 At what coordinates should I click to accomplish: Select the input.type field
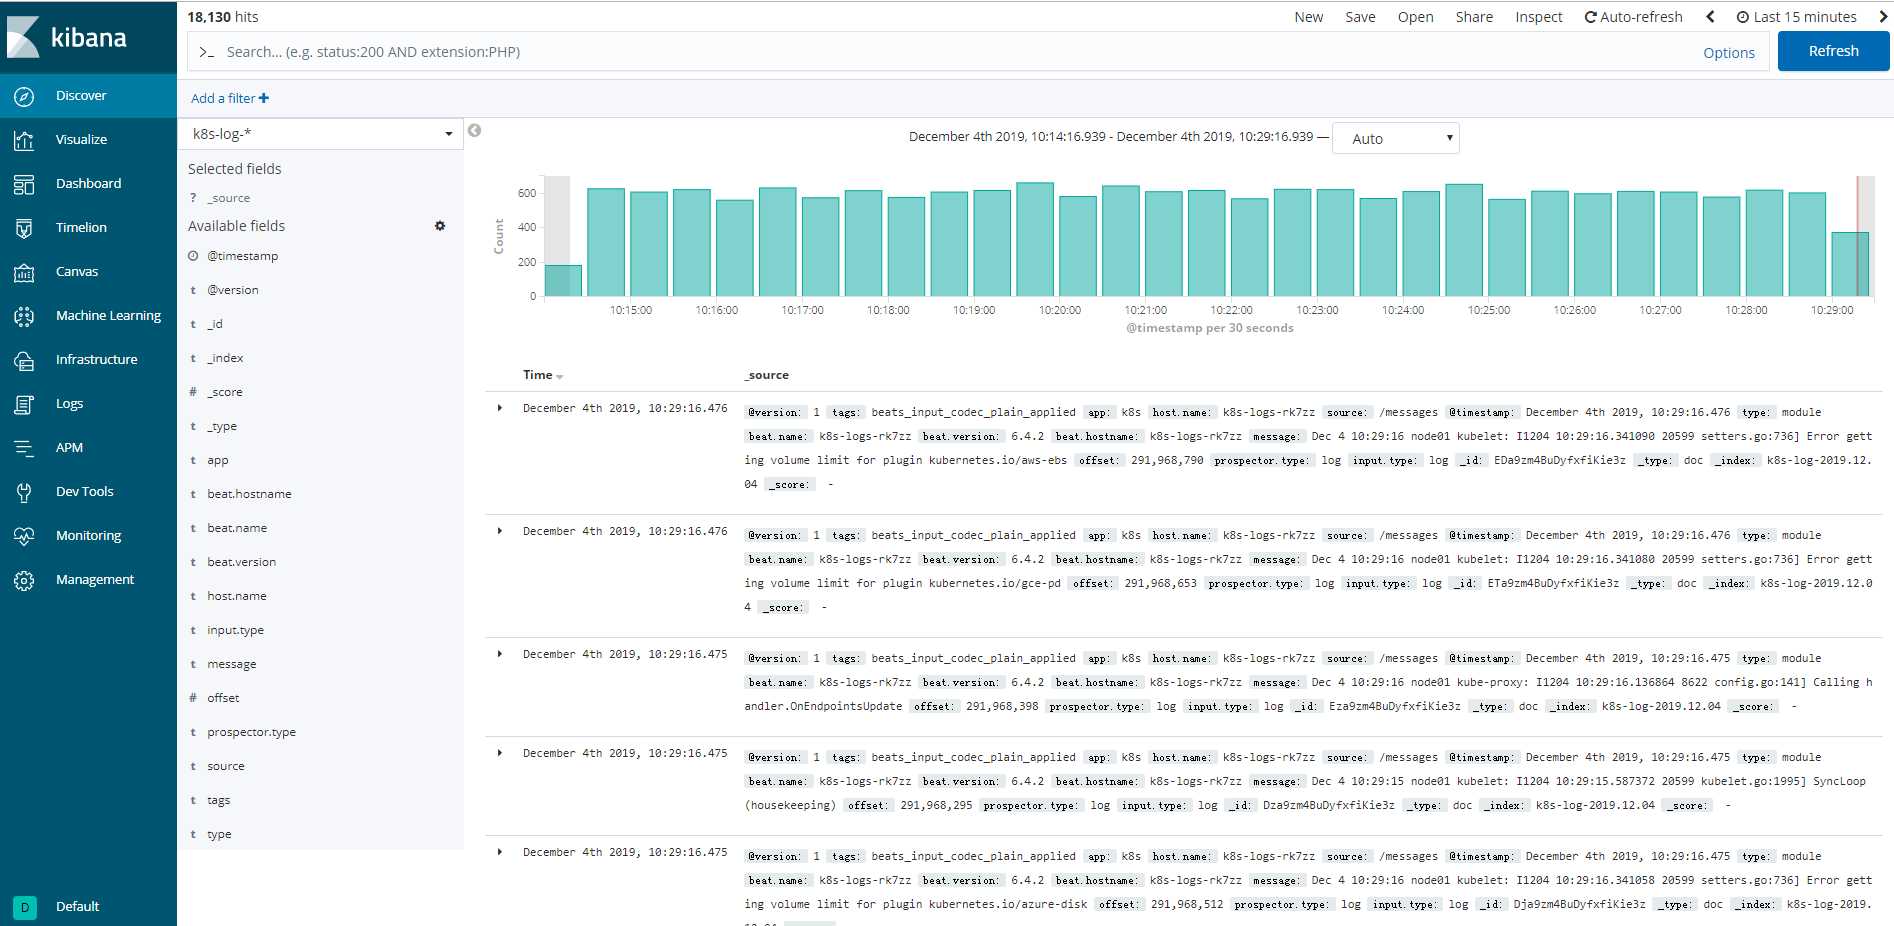pyautogui.click(x=236, y=630)
